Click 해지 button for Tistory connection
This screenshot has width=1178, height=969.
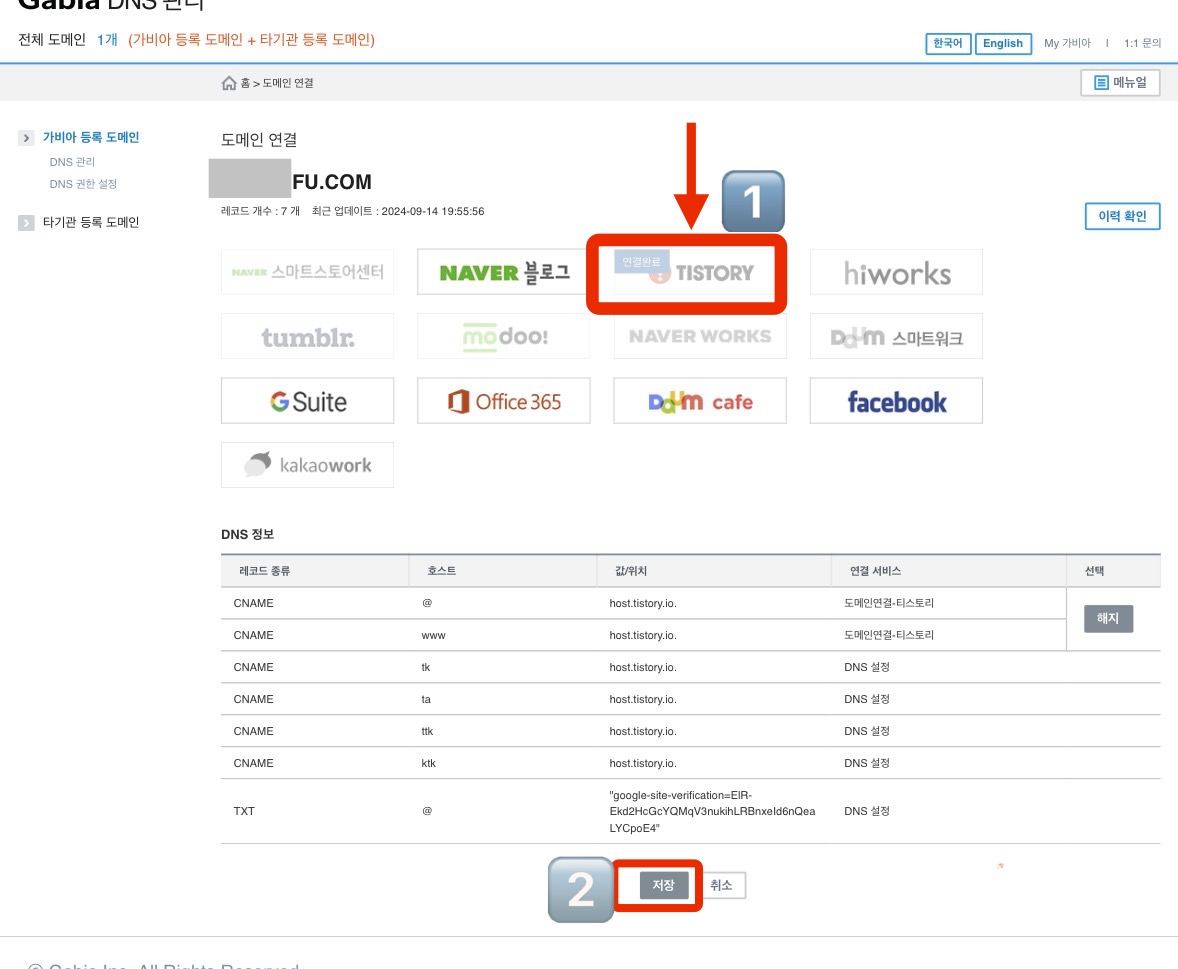coord(1108,618)
